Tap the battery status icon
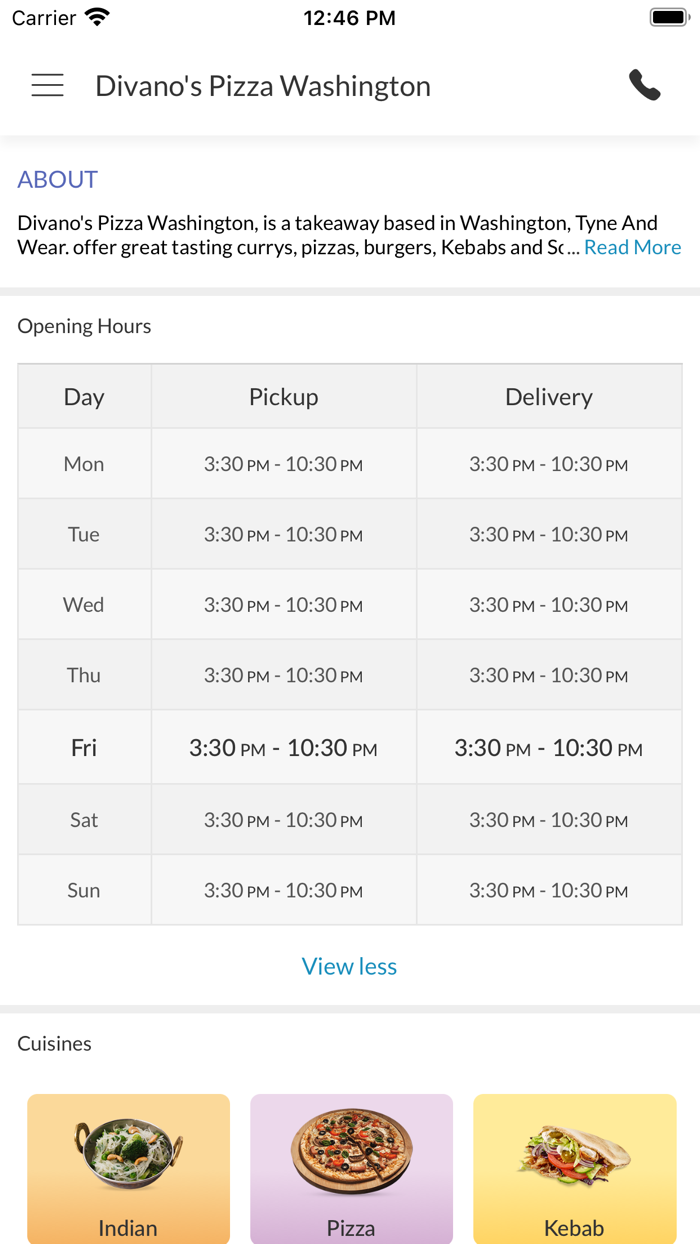Viewport: 700px width, 1244px height. point(666,17)
